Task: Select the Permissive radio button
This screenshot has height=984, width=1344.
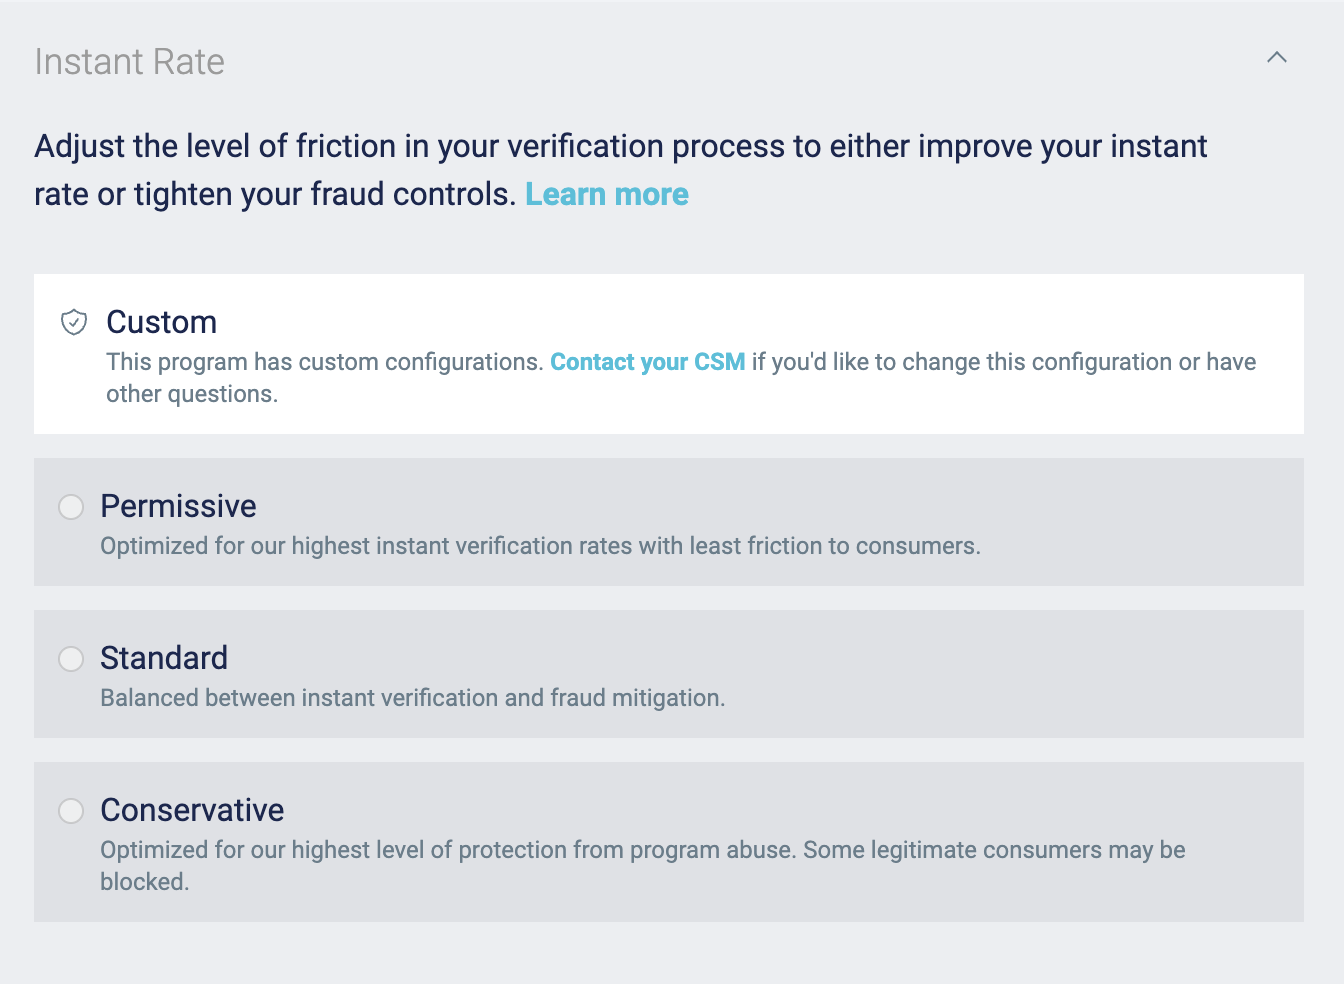Action: 71,507
